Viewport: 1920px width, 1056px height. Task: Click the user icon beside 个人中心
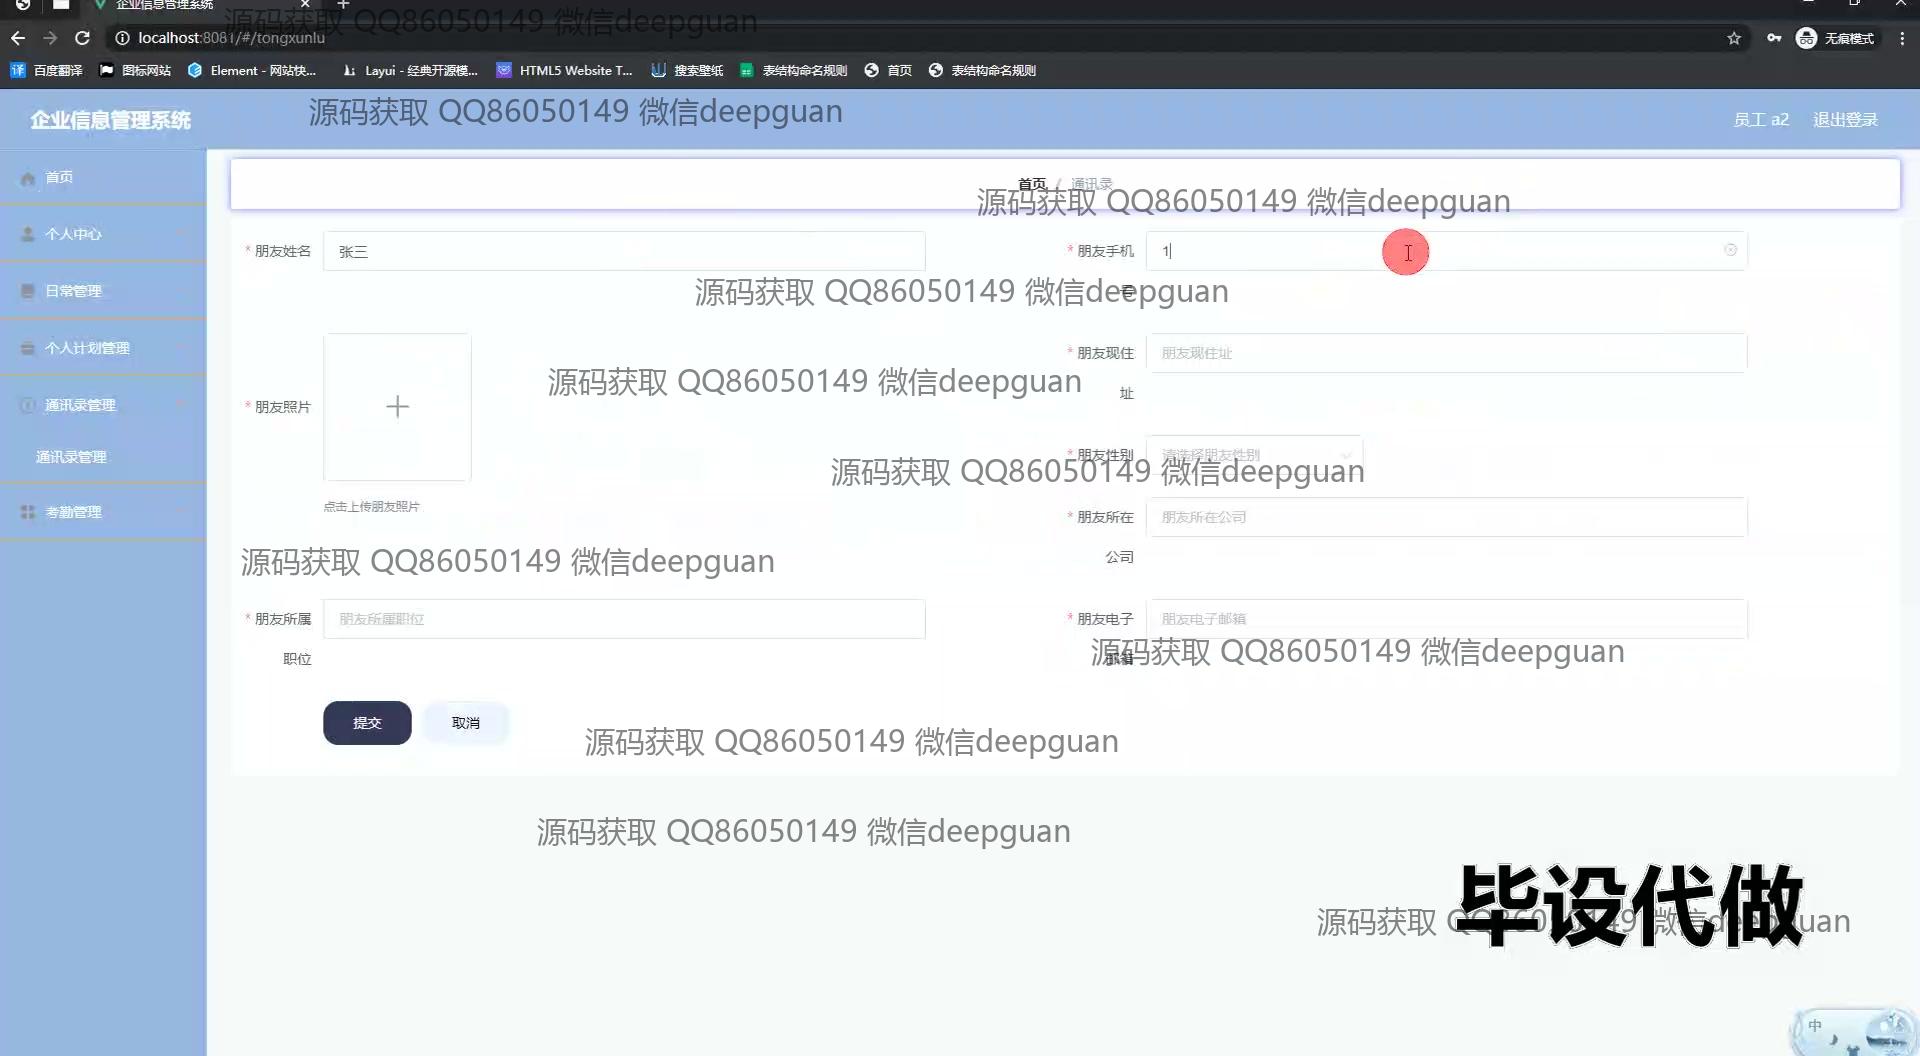tap(28, 234)
